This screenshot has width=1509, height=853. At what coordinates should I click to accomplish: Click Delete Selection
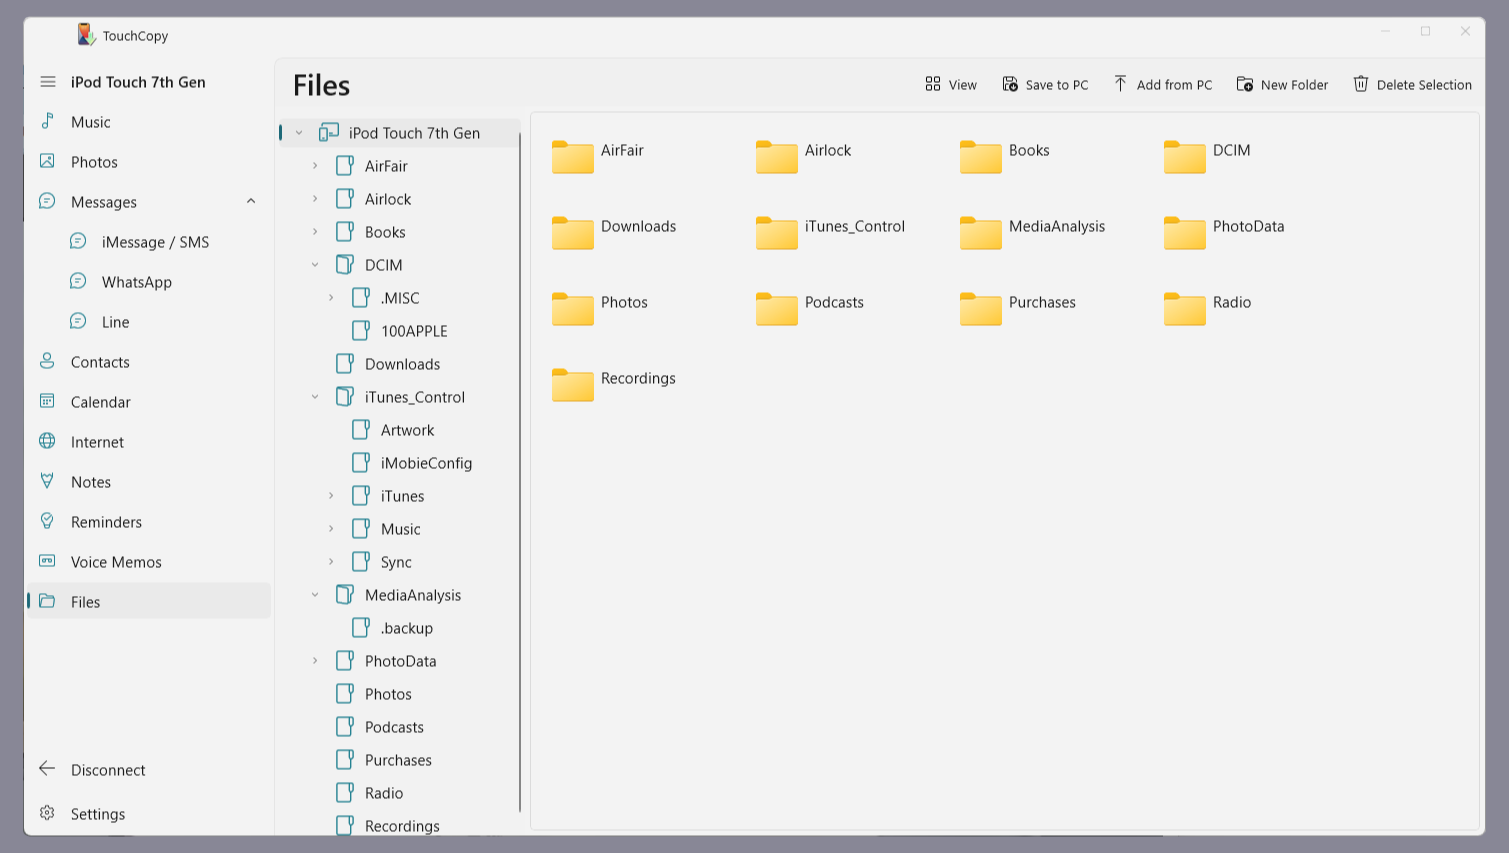click(1412, 84)
